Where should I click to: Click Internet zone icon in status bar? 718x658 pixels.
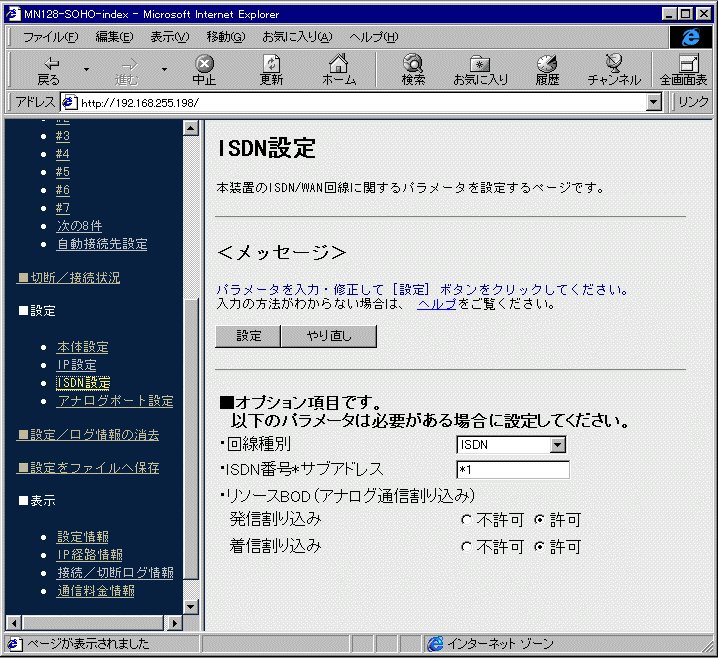click(435, 643)
